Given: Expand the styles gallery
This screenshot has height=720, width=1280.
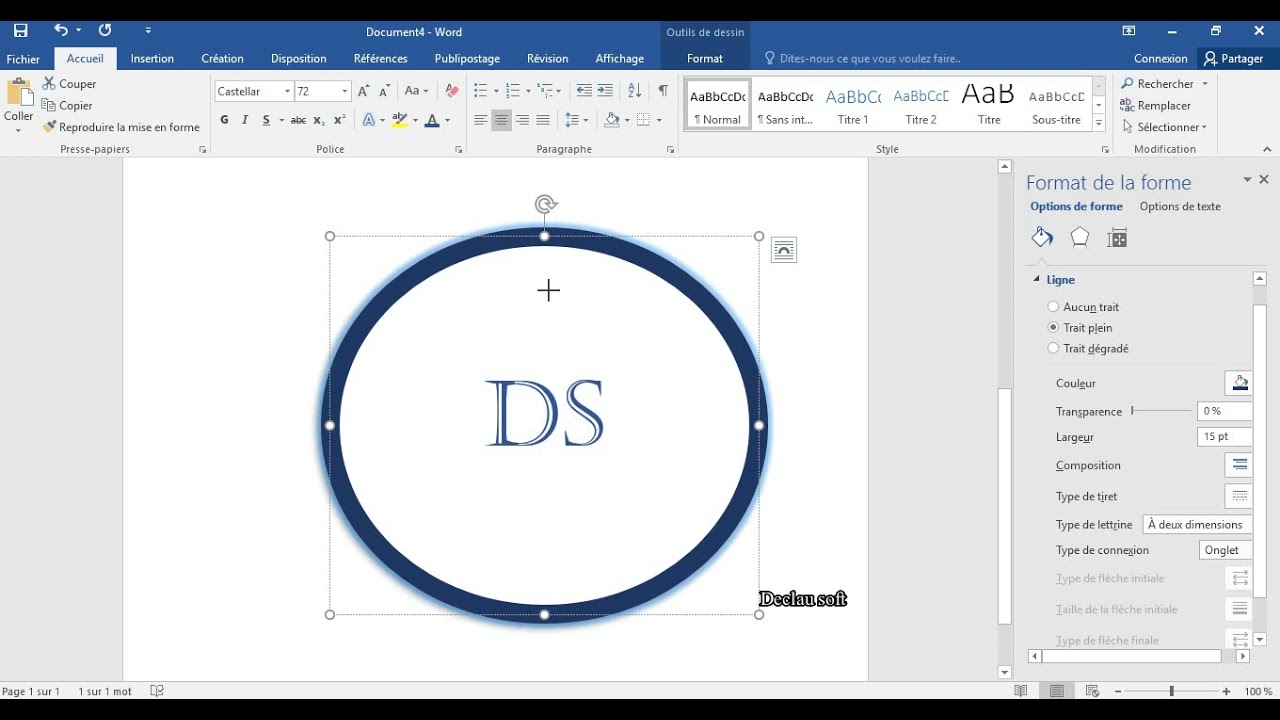Looking at the screenshot, I should point(1099,124).
